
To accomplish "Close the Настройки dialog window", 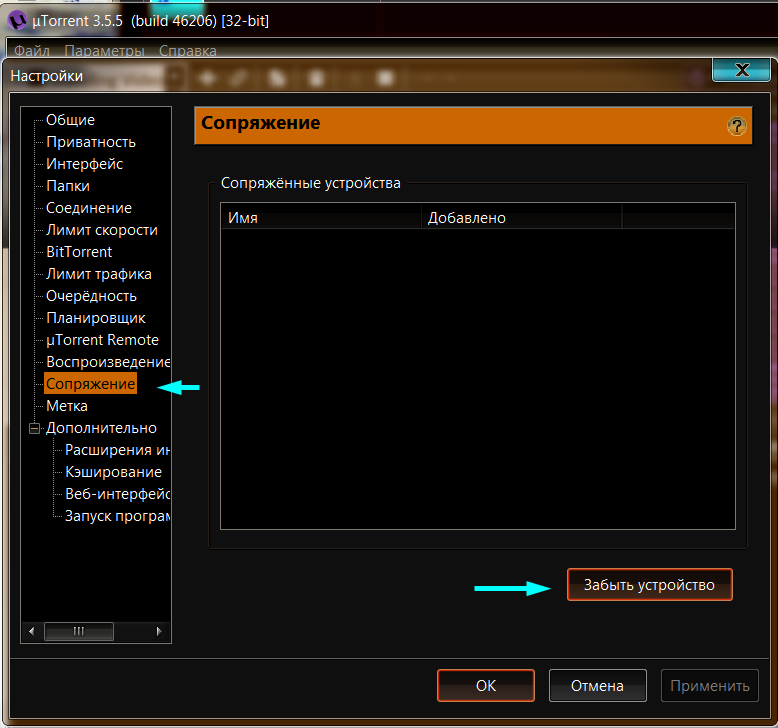I will (741, 70).
